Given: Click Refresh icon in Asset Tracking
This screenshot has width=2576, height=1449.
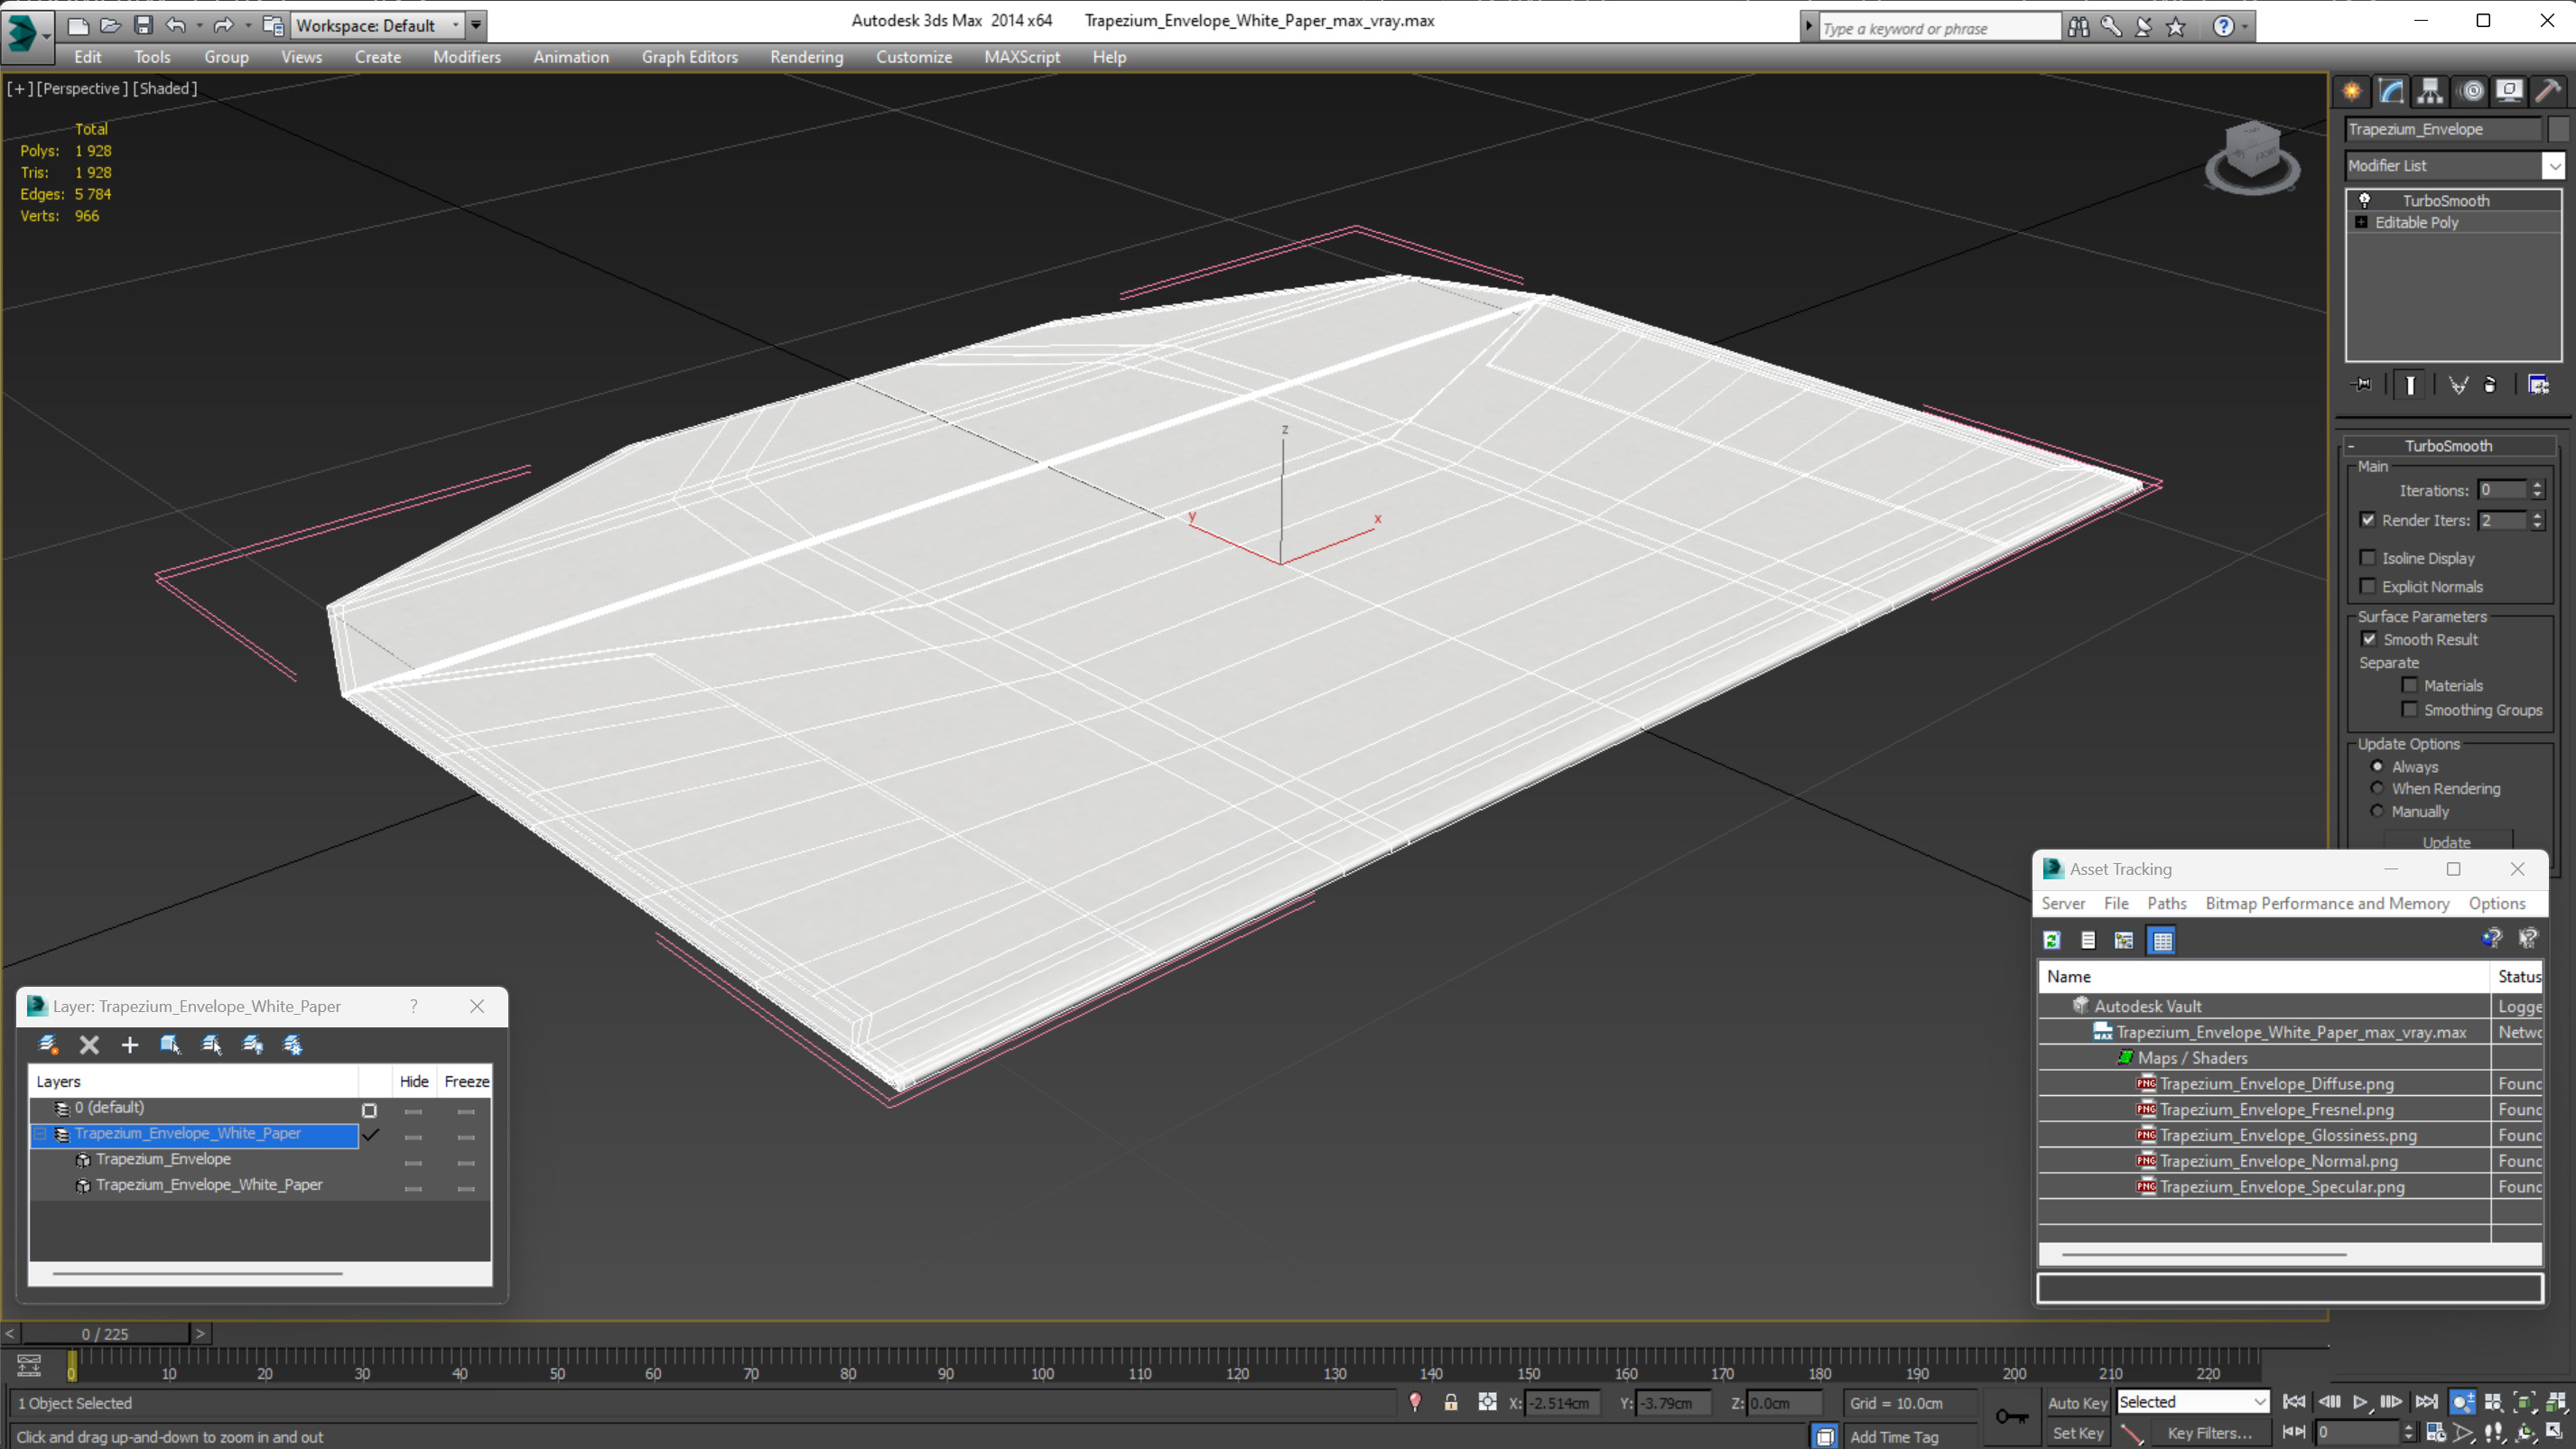Looking at the screenshot, I should pyautogui.click(x=2052, y=940).
